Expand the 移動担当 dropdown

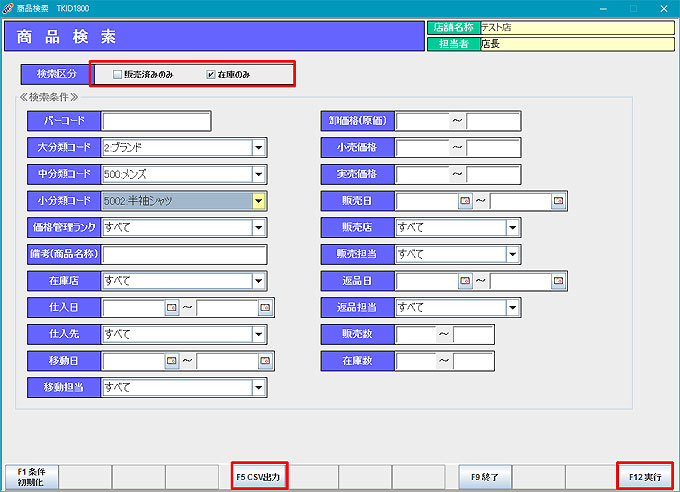[258, 387]
